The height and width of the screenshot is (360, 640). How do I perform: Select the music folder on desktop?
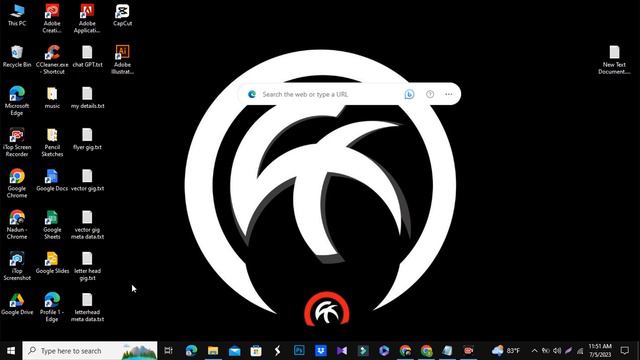click(52, 98)
